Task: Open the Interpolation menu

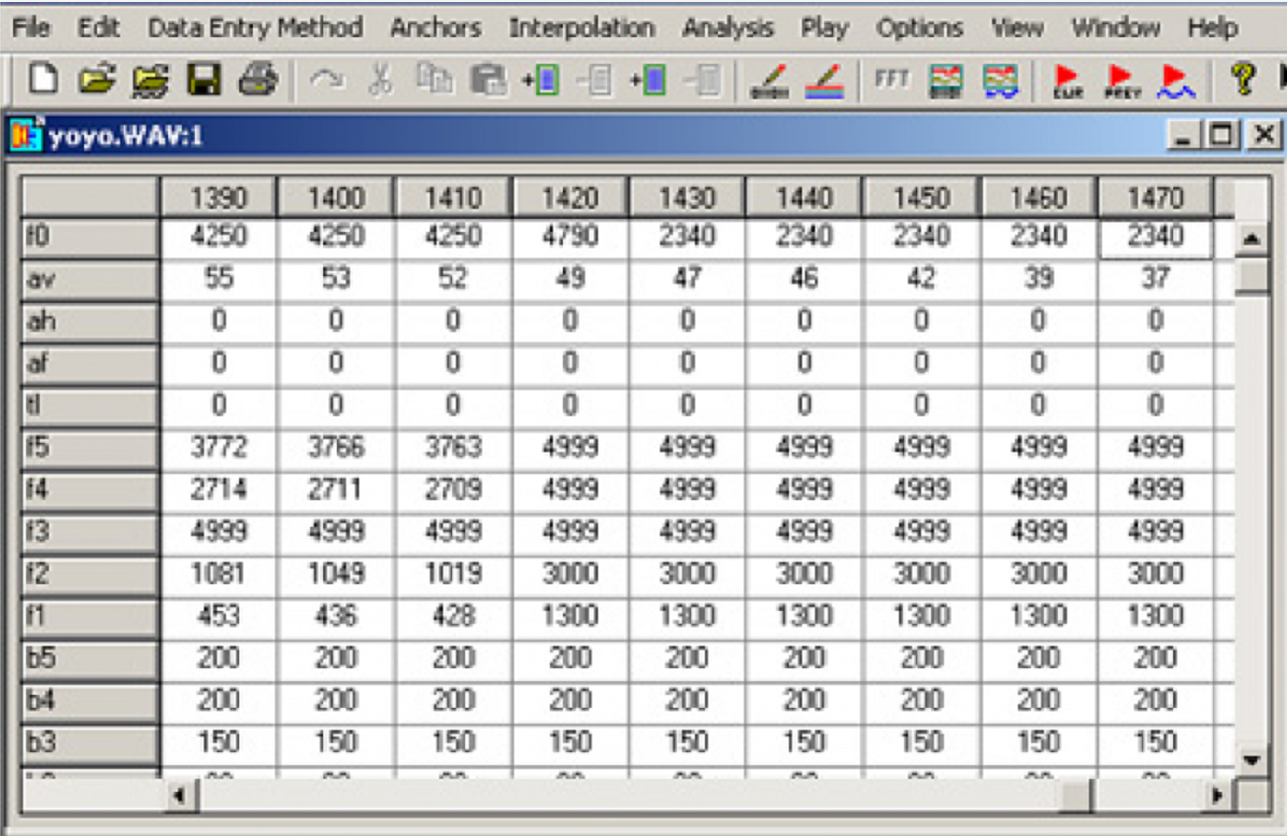Action: [581, 28]
